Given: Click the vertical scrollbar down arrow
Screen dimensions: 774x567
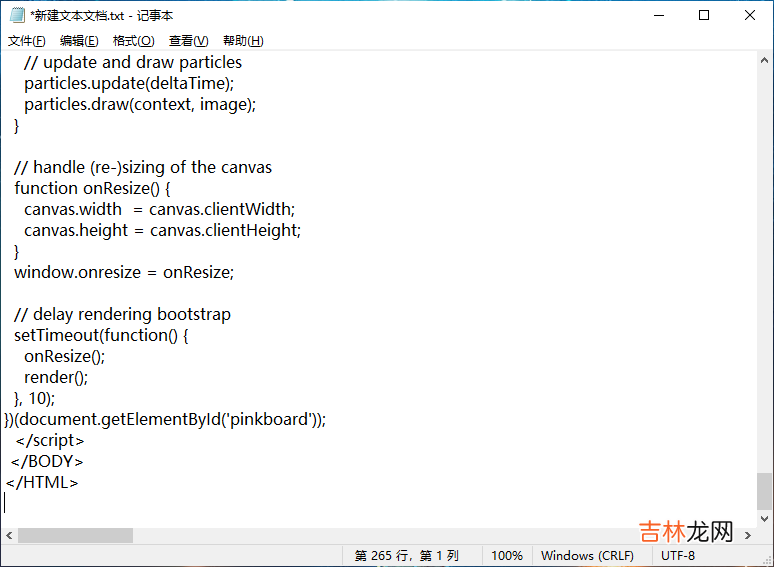Looking at the screenshot, I should click(x=764, y=518).
